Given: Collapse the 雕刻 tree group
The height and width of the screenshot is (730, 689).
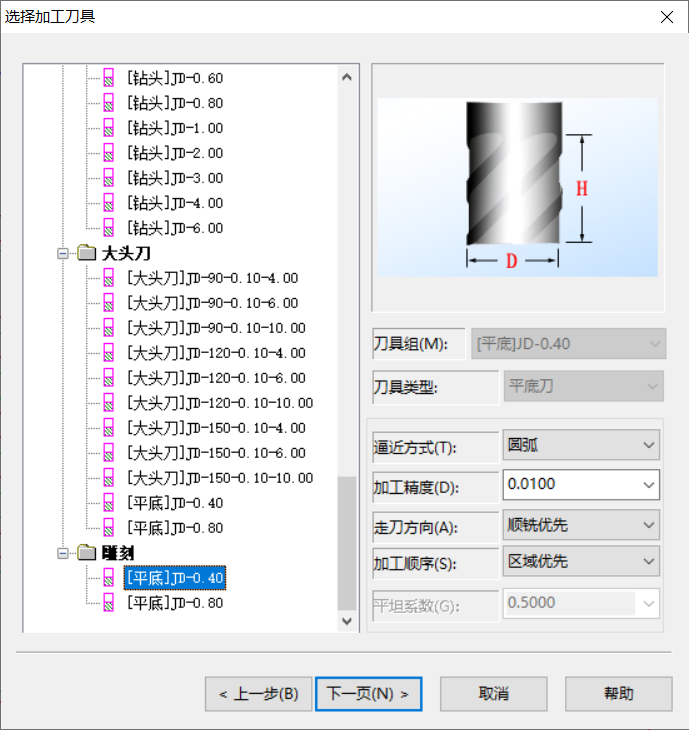Looking at the screenshot, I should pyautogui.click(x=62, y=554).
